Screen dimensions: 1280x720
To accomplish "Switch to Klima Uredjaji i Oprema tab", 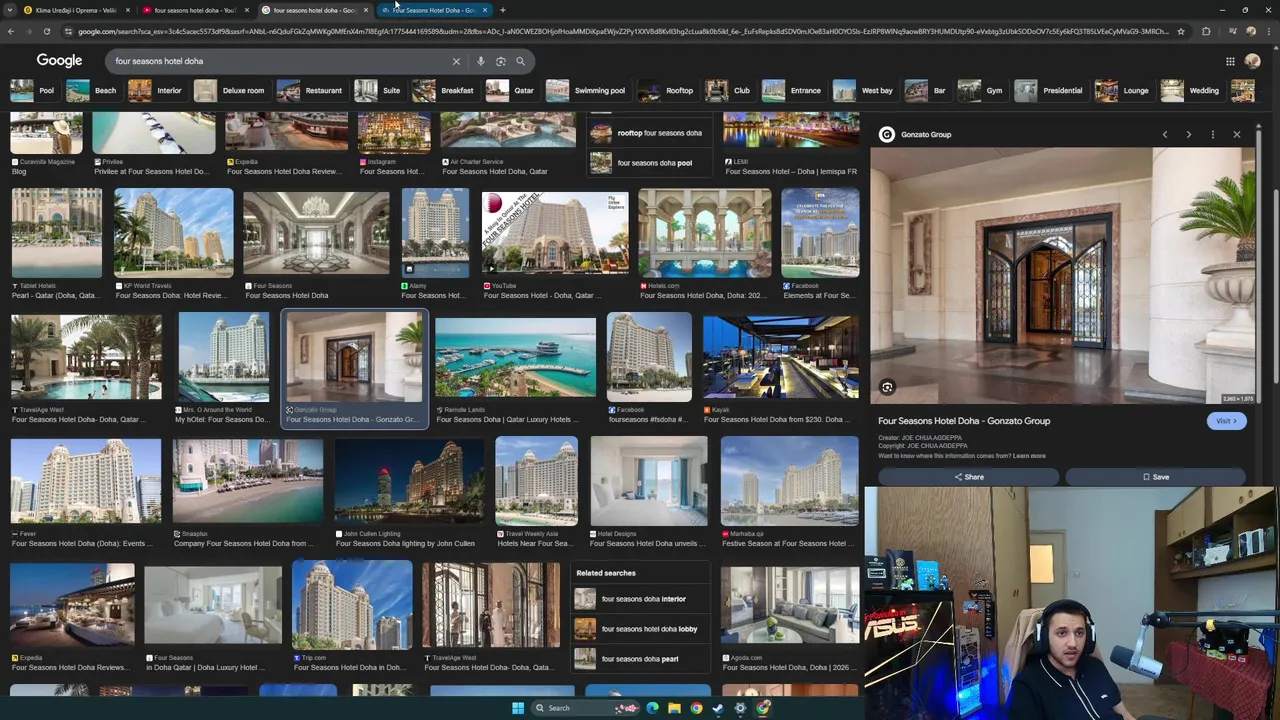I will (75, 10).
